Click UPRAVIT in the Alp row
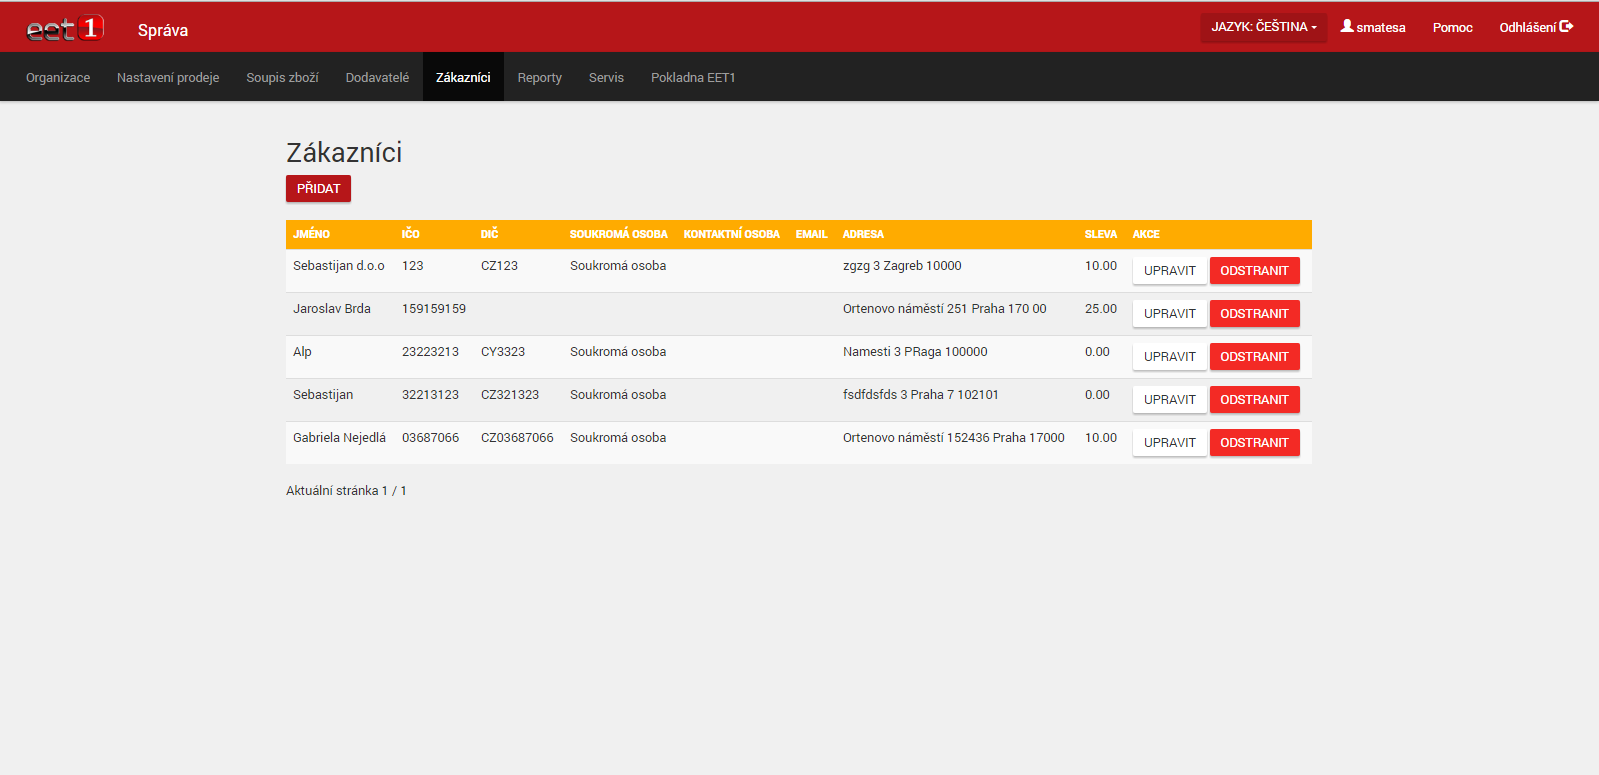Viewport: 1599px width, 775px height. pyautogui.click(x=1169, y=357)
